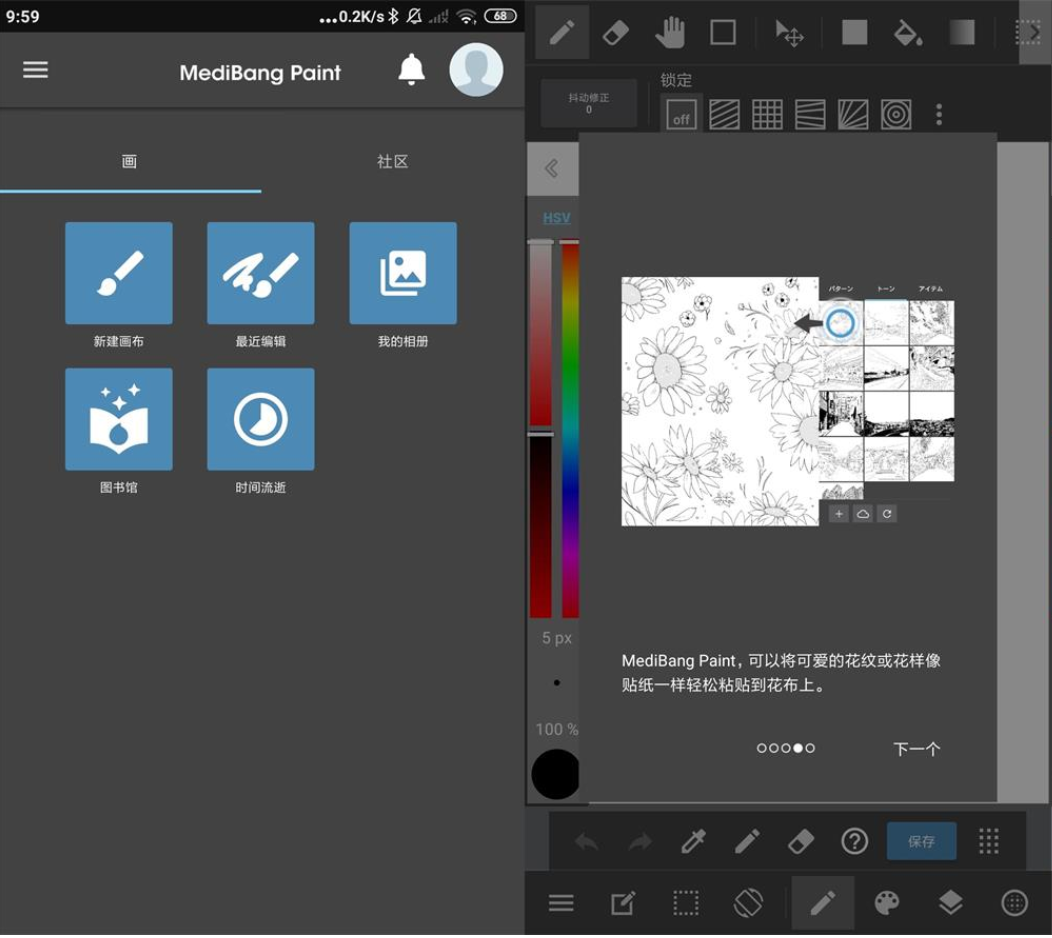Enable parallel lines snap guide
Screen dimensions: 1052x938
tap(725, 115)
